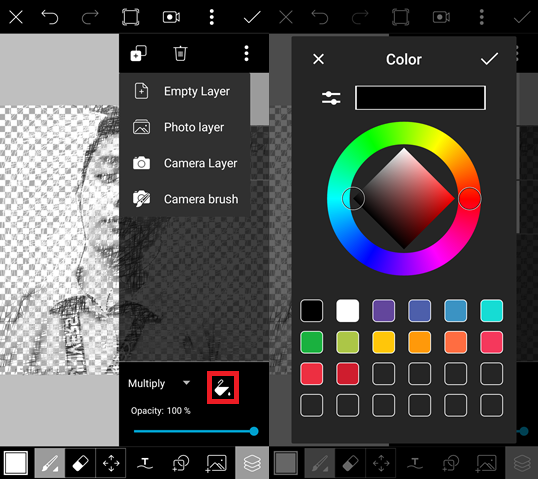Open the color sliders adjustment icon
This screenshot has width=538, height=479.
point(331,98)
